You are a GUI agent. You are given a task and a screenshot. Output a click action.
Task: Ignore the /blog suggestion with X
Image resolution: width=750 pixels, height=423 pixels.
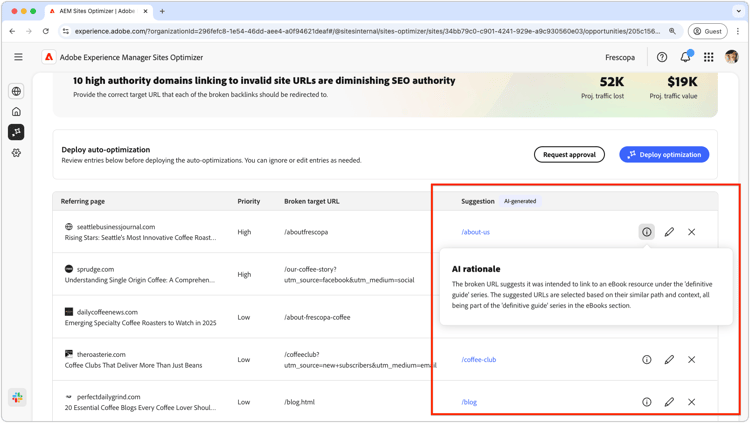point(692,402)
